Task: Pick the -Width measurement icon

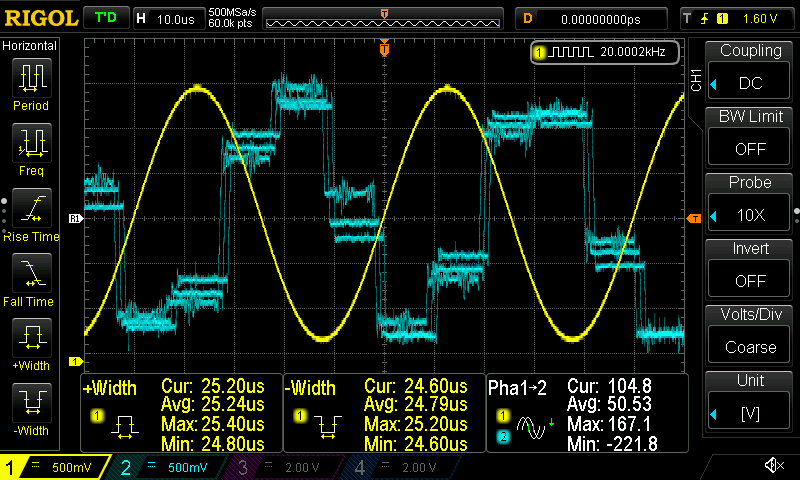Action: click(x=31, y=402)
